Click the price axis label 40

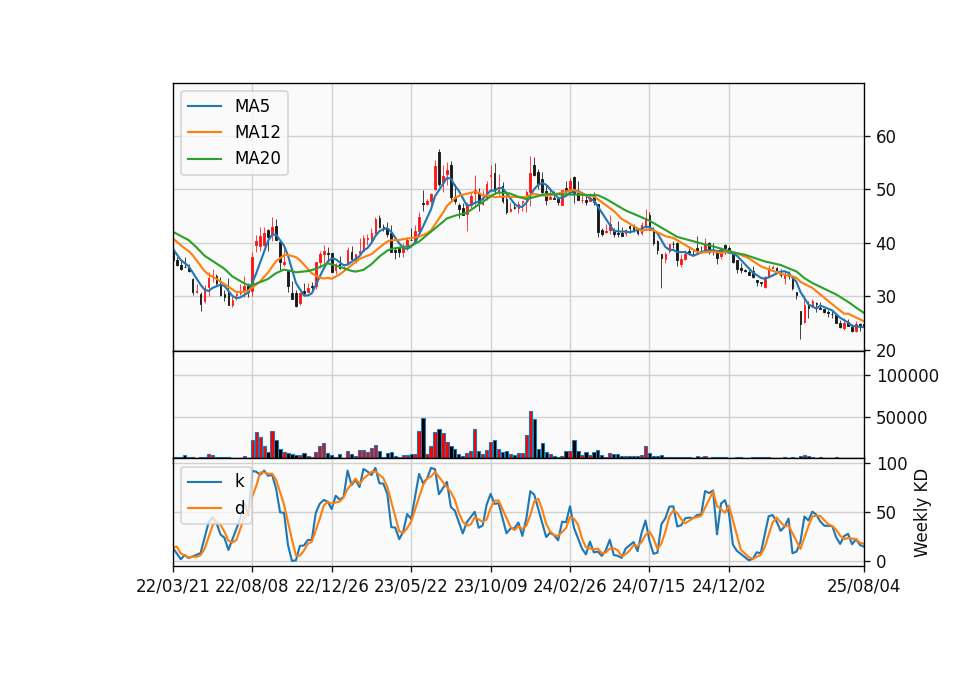pyautogui.click(x=886, y=244)
